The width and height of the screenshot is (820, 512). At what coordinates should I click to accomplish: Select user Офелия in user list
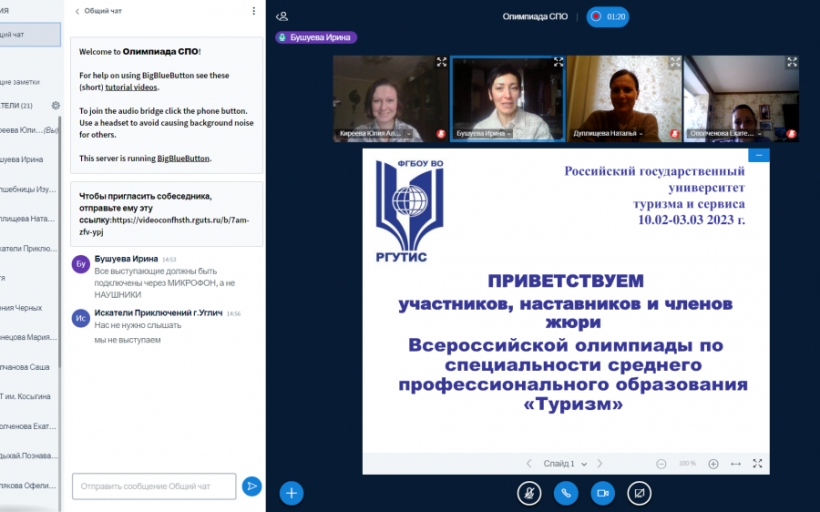click(29, 485)
